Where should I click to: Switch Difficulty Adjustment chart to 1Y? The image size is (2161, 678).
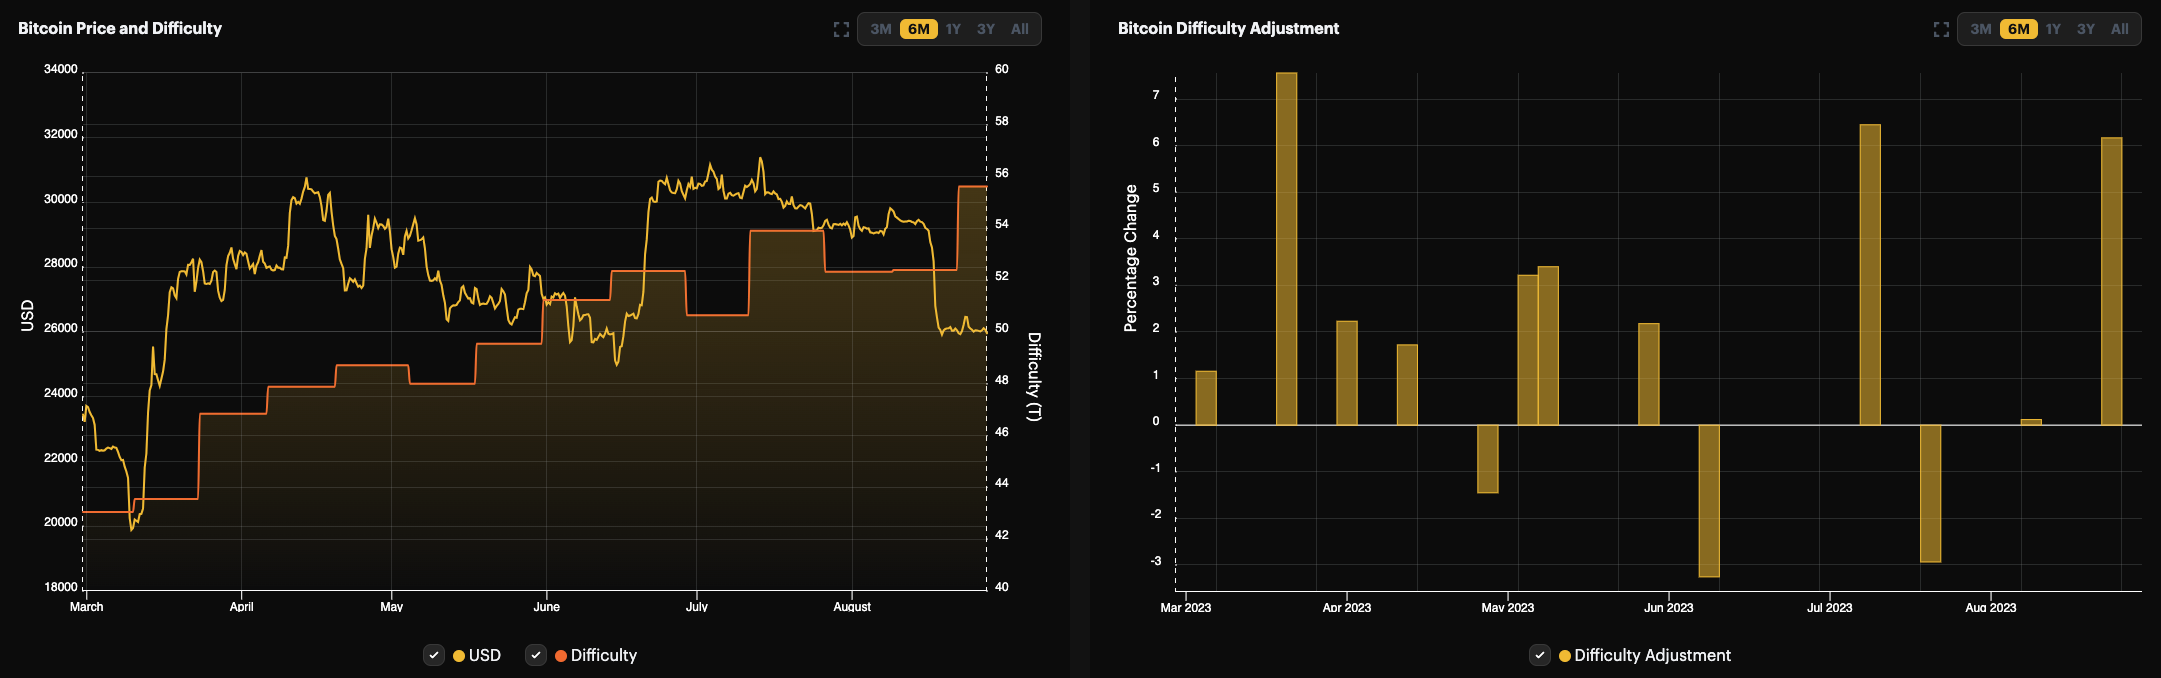2053,30
